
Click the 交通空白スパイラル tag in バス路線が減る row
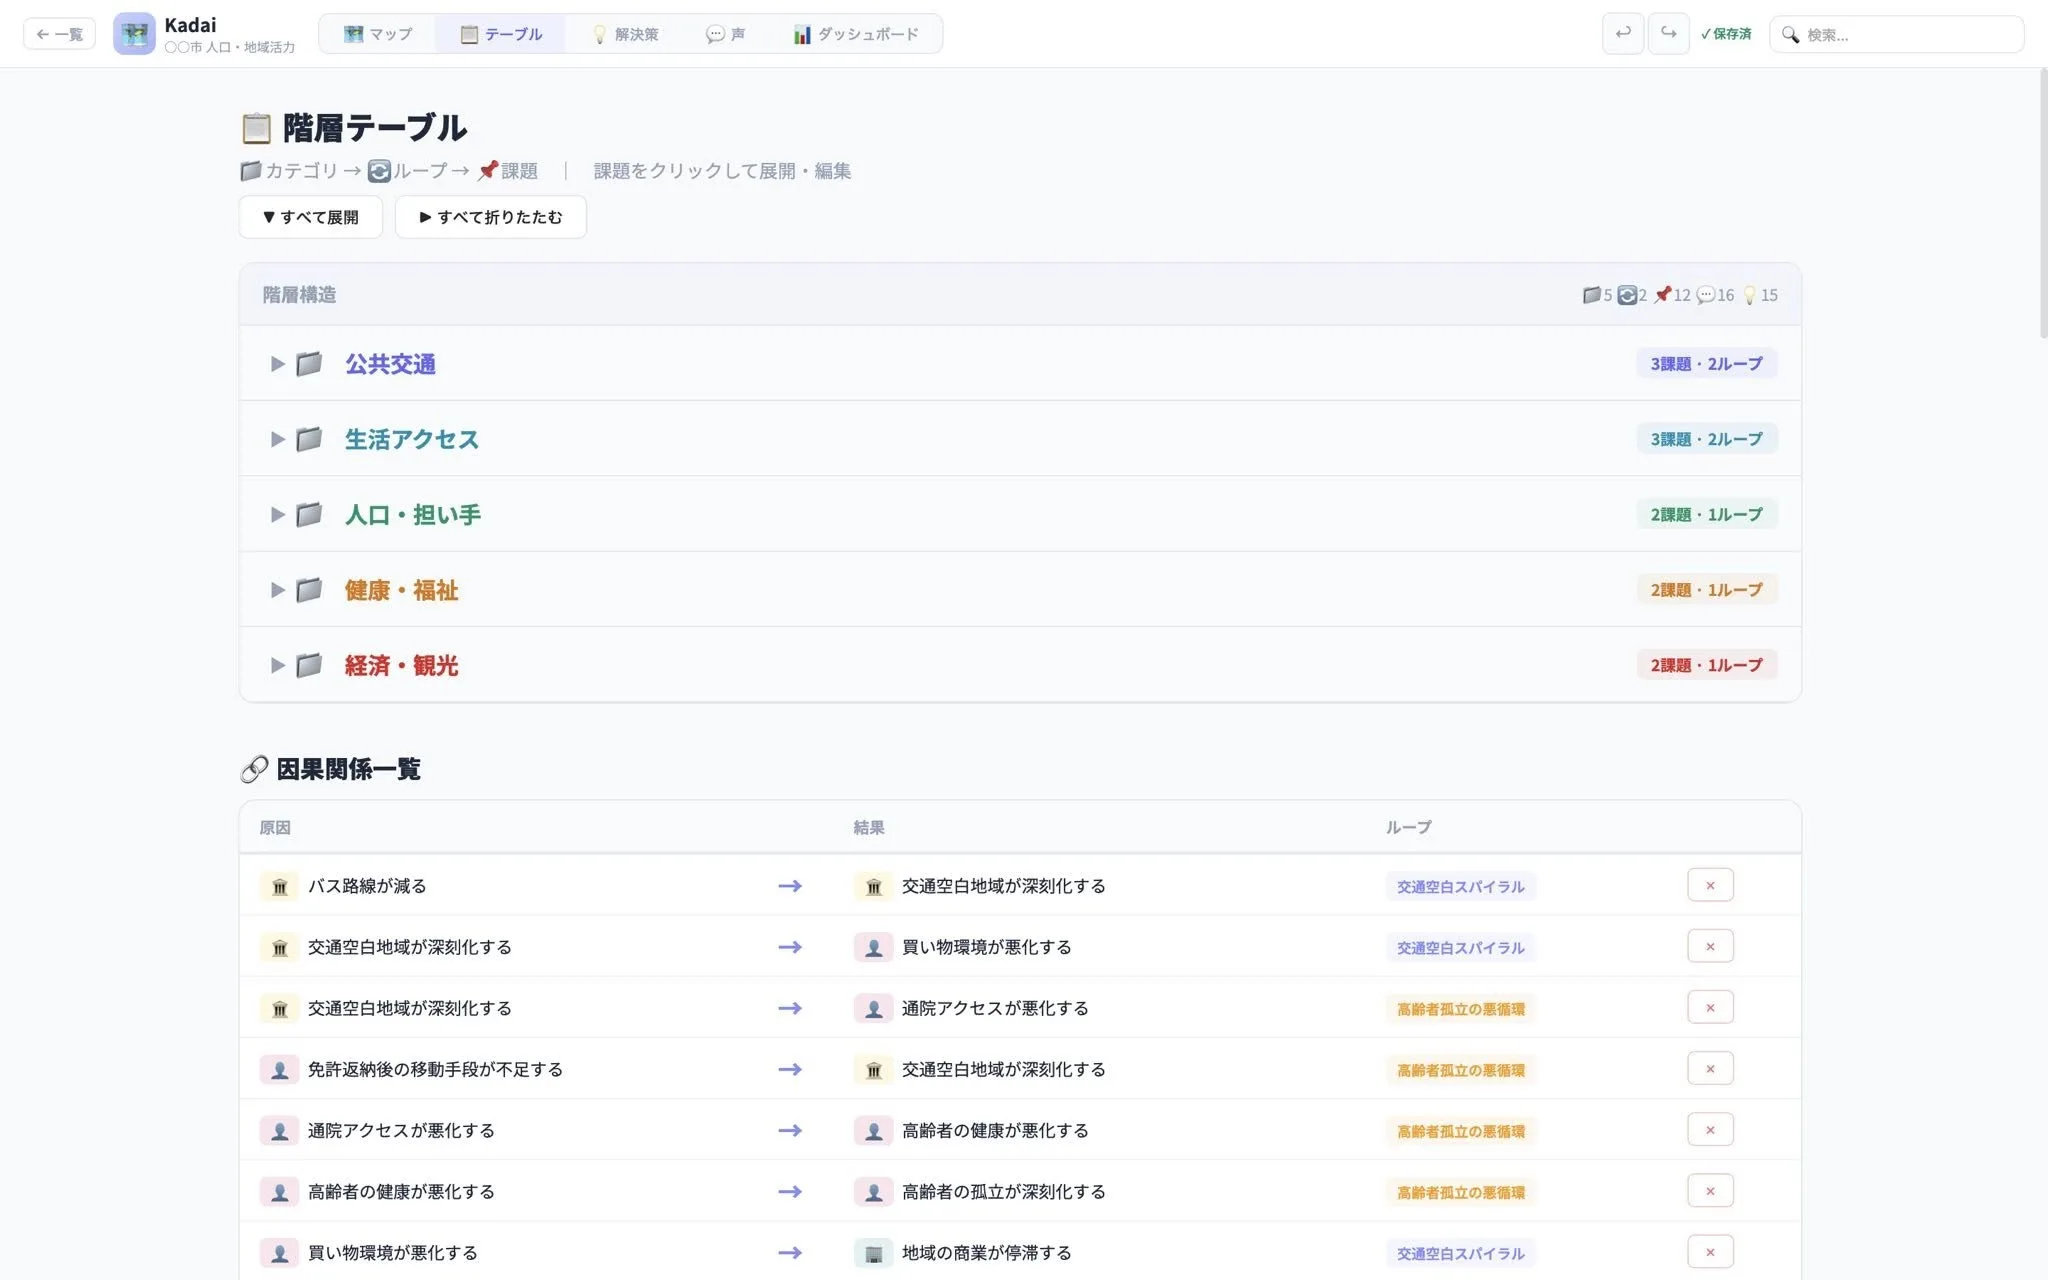pos(1460,886)
